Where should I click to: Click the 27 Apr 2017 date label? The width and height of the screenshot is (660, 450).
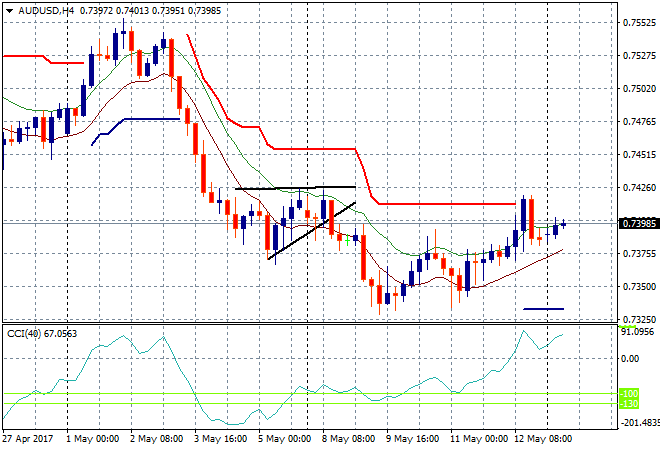tap(27, 439)
